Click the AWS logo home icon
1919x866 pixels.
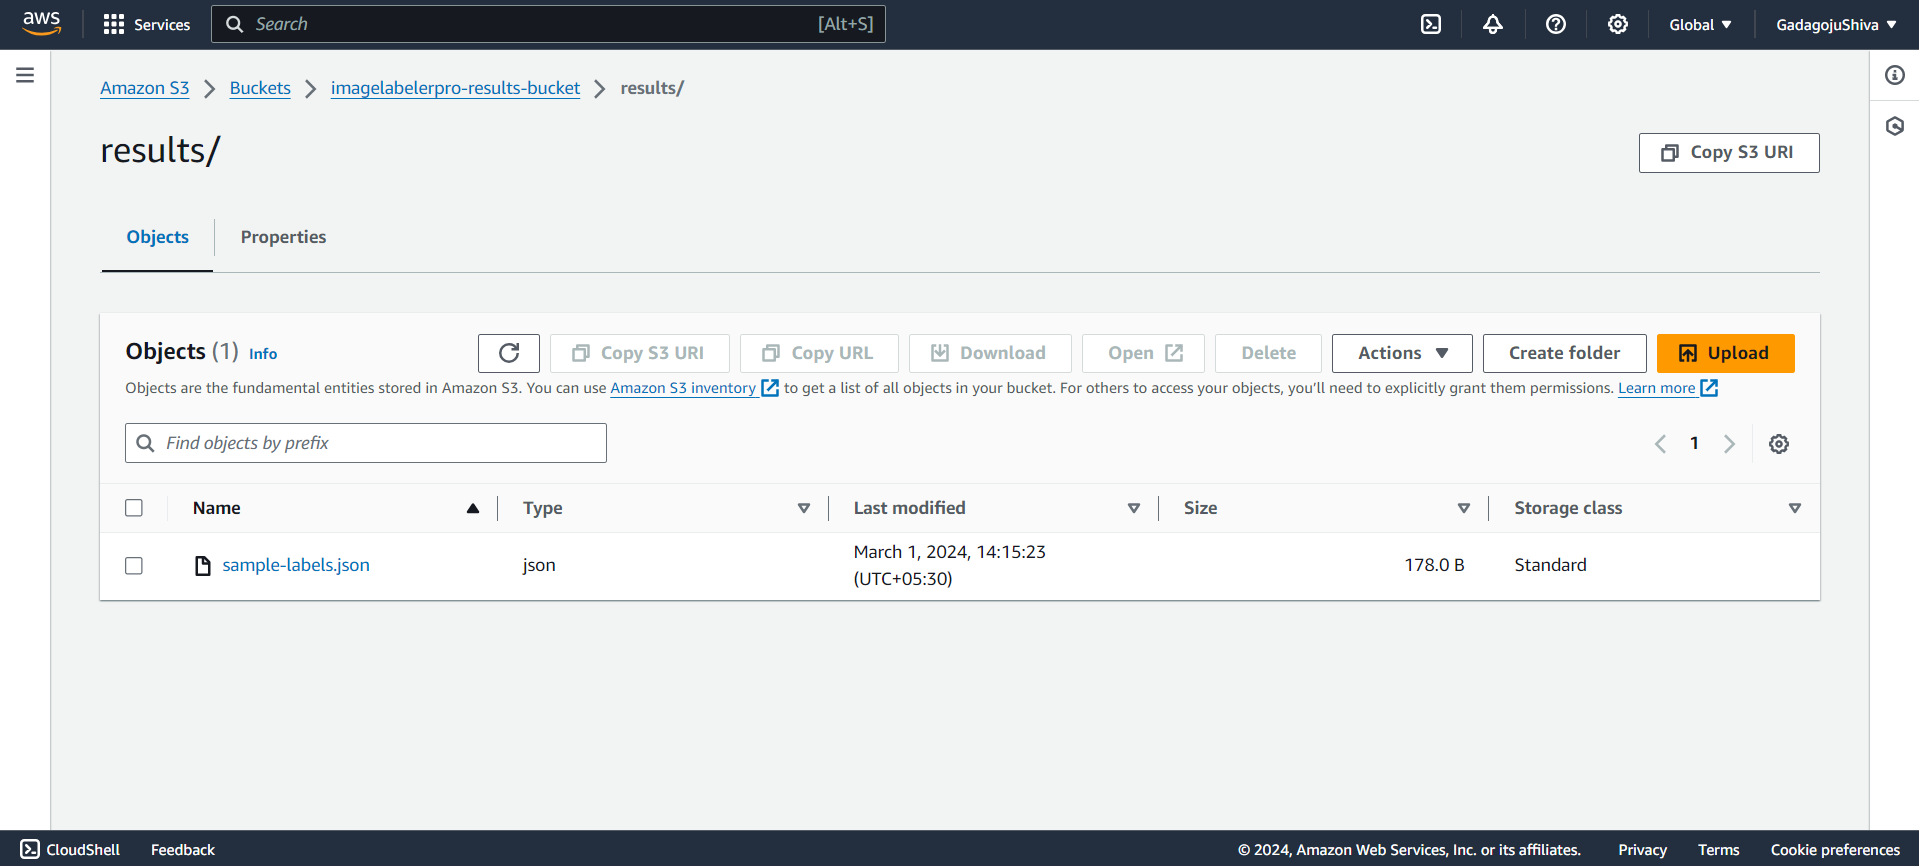click(x=41, y=24)
